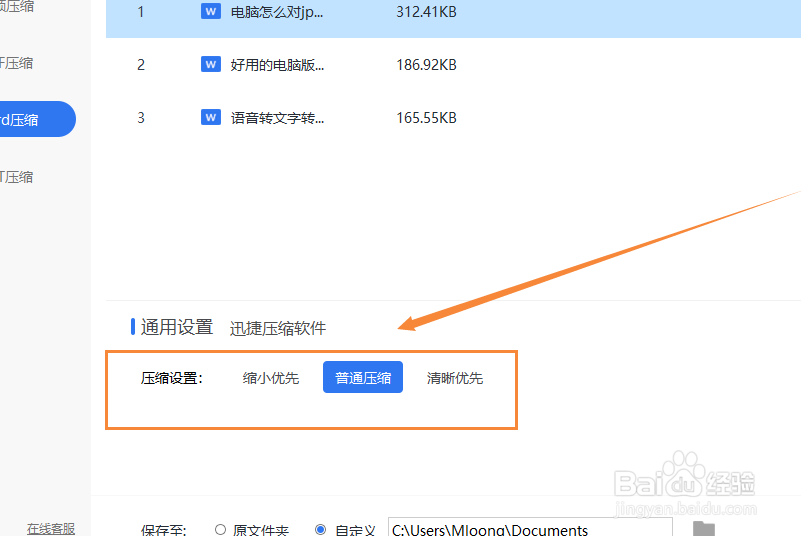
Task: Click 通用设置 heading
Action: 177,327
